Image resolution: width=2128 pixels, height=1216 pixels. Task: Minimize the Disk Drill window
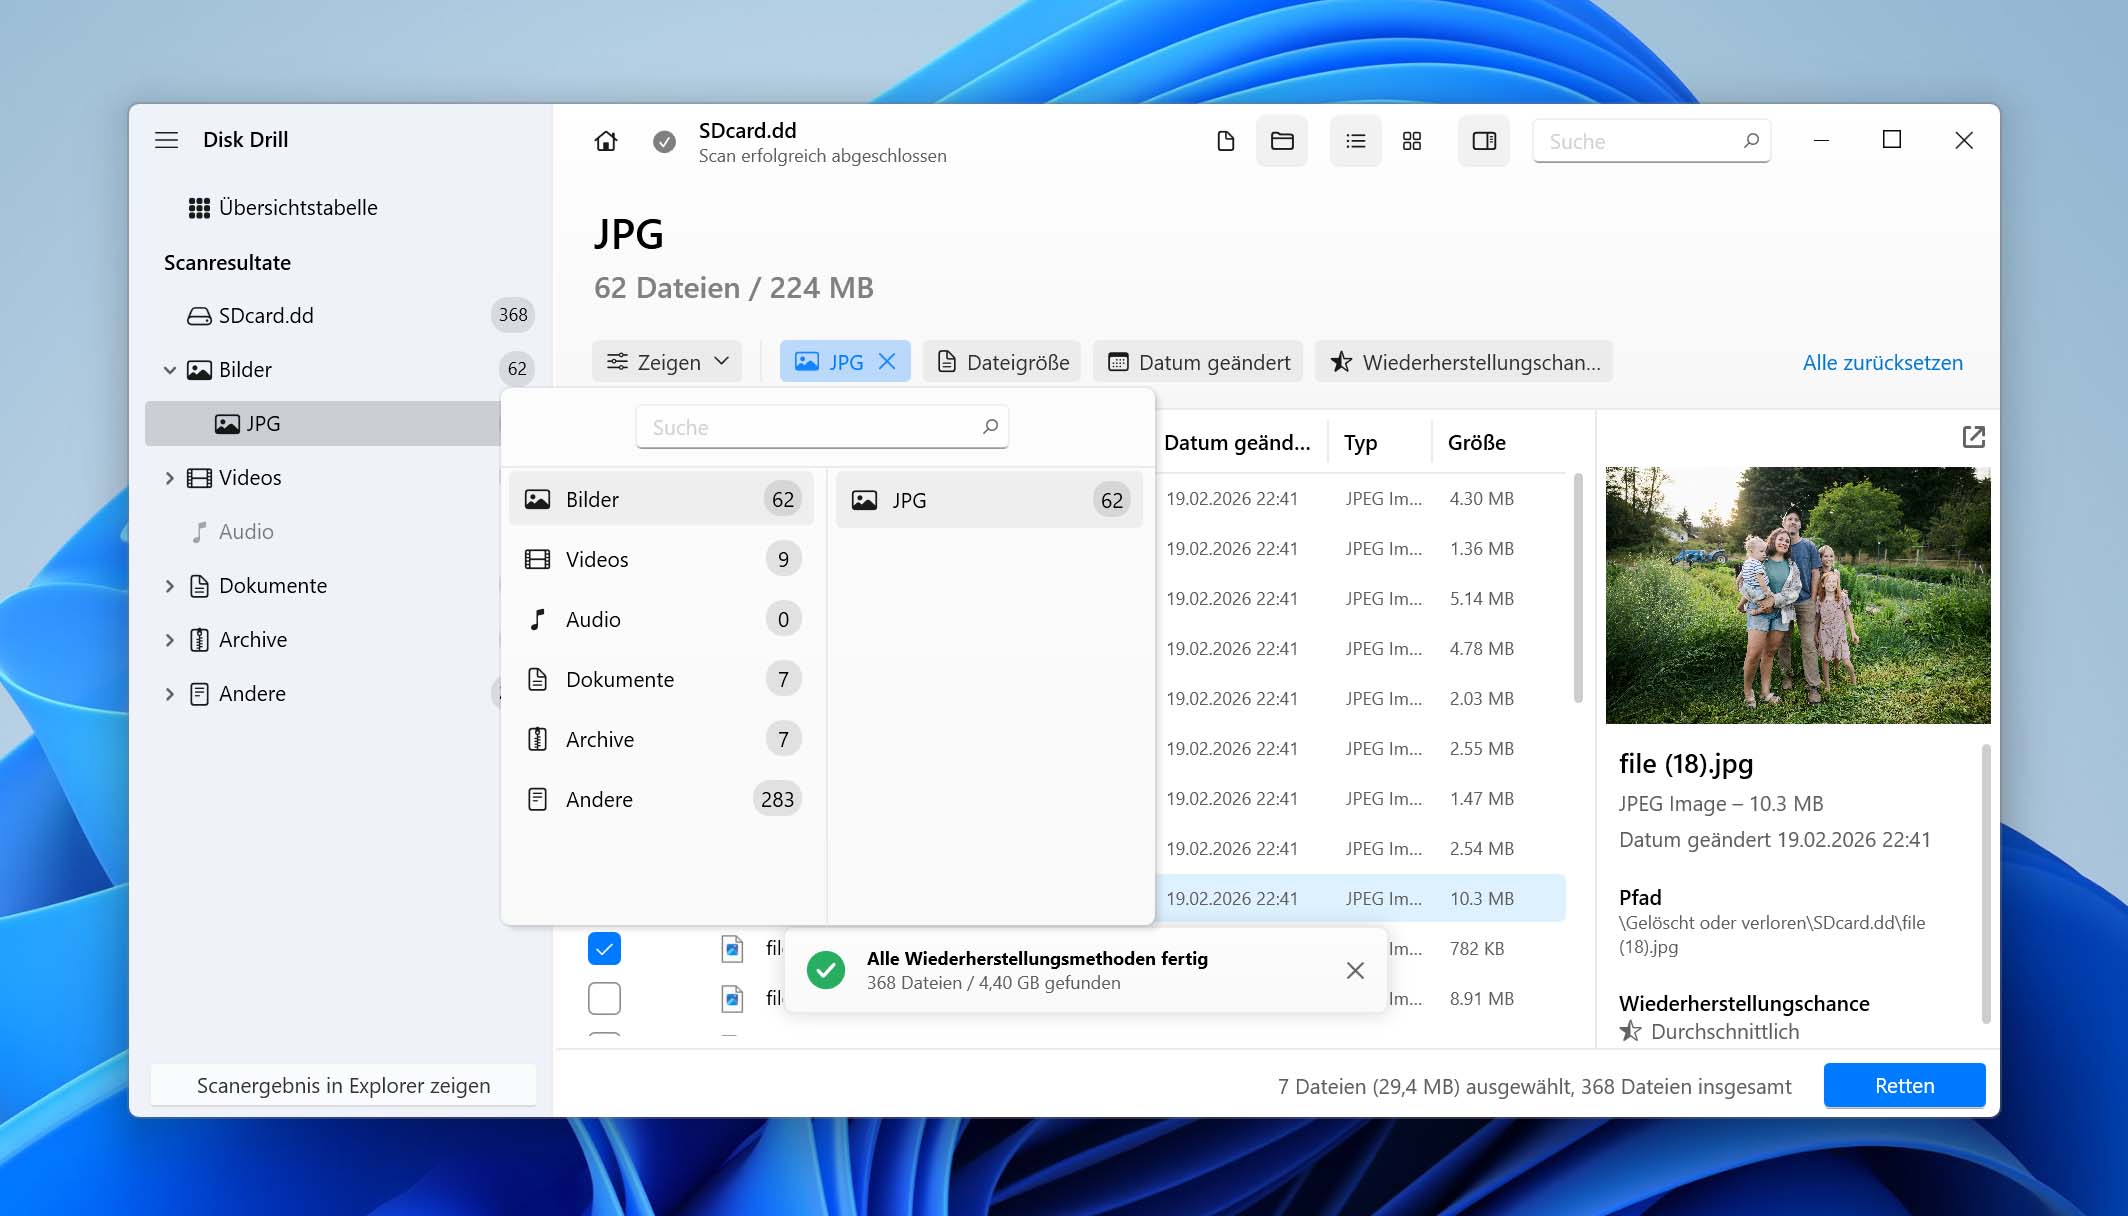tap(1821, 140)
